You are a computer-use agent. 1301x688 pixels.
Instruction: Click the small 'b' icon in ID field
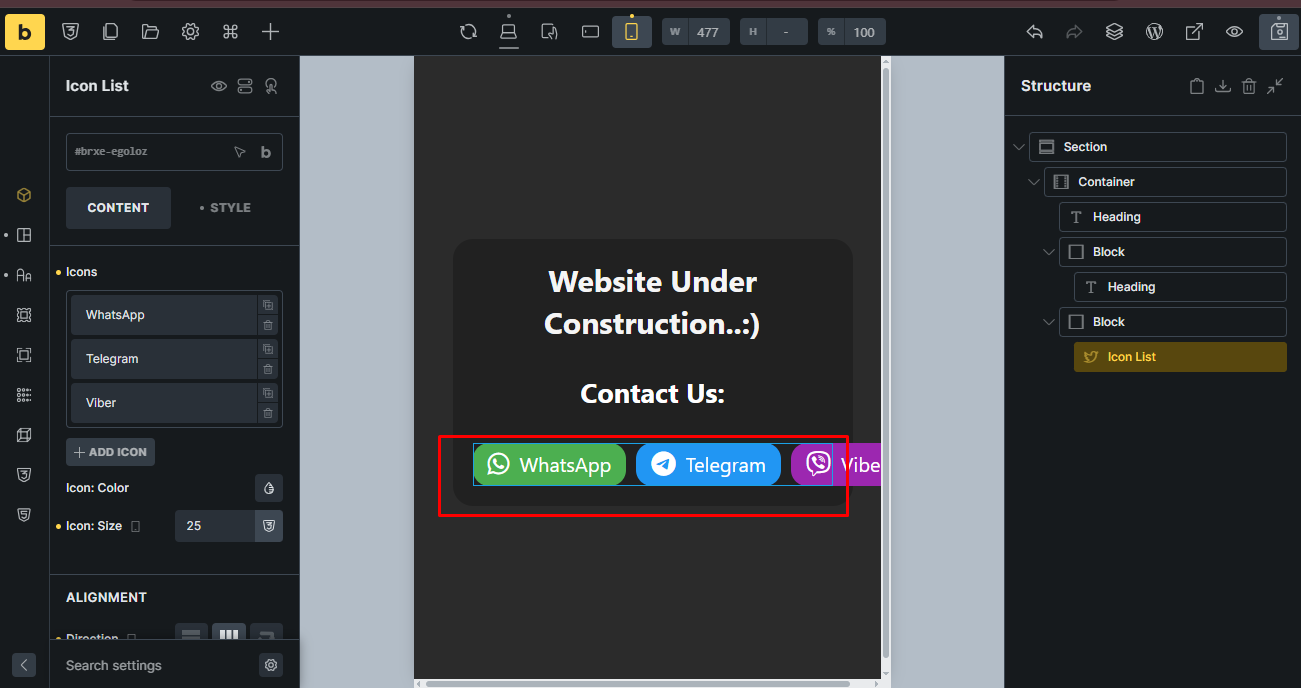click(266, 152)
